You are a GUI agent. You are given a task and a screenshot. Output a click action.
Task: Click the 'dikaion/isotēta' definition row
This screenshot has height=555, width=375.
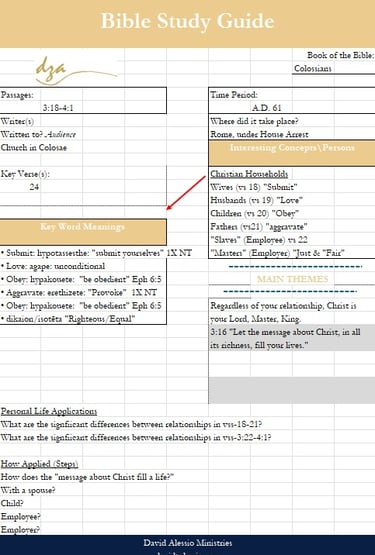(x=68, y=319)
